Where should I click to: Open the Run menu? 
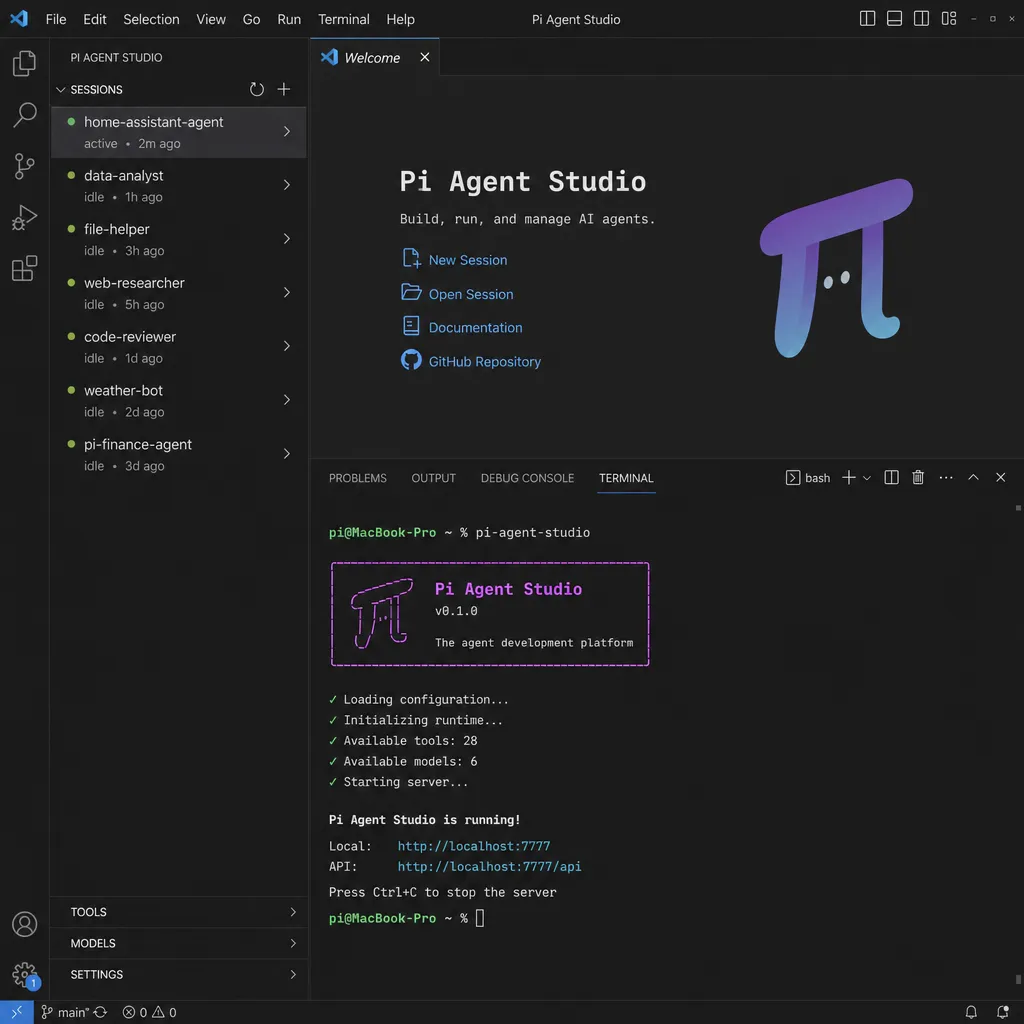coord(289,20)
